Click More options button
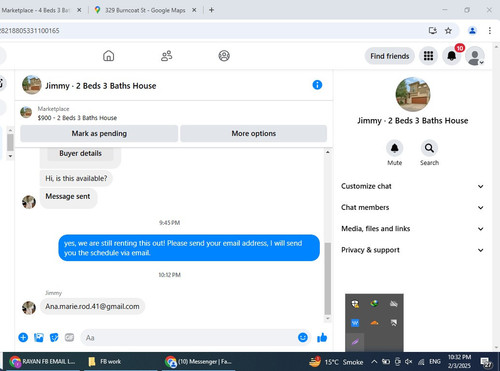 [x=254, y=133]
